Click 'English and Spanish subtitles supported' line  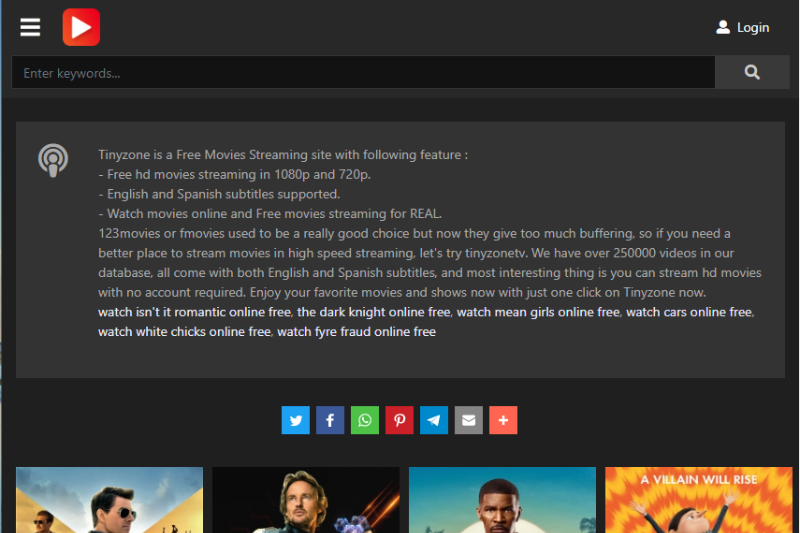(219, 194)
